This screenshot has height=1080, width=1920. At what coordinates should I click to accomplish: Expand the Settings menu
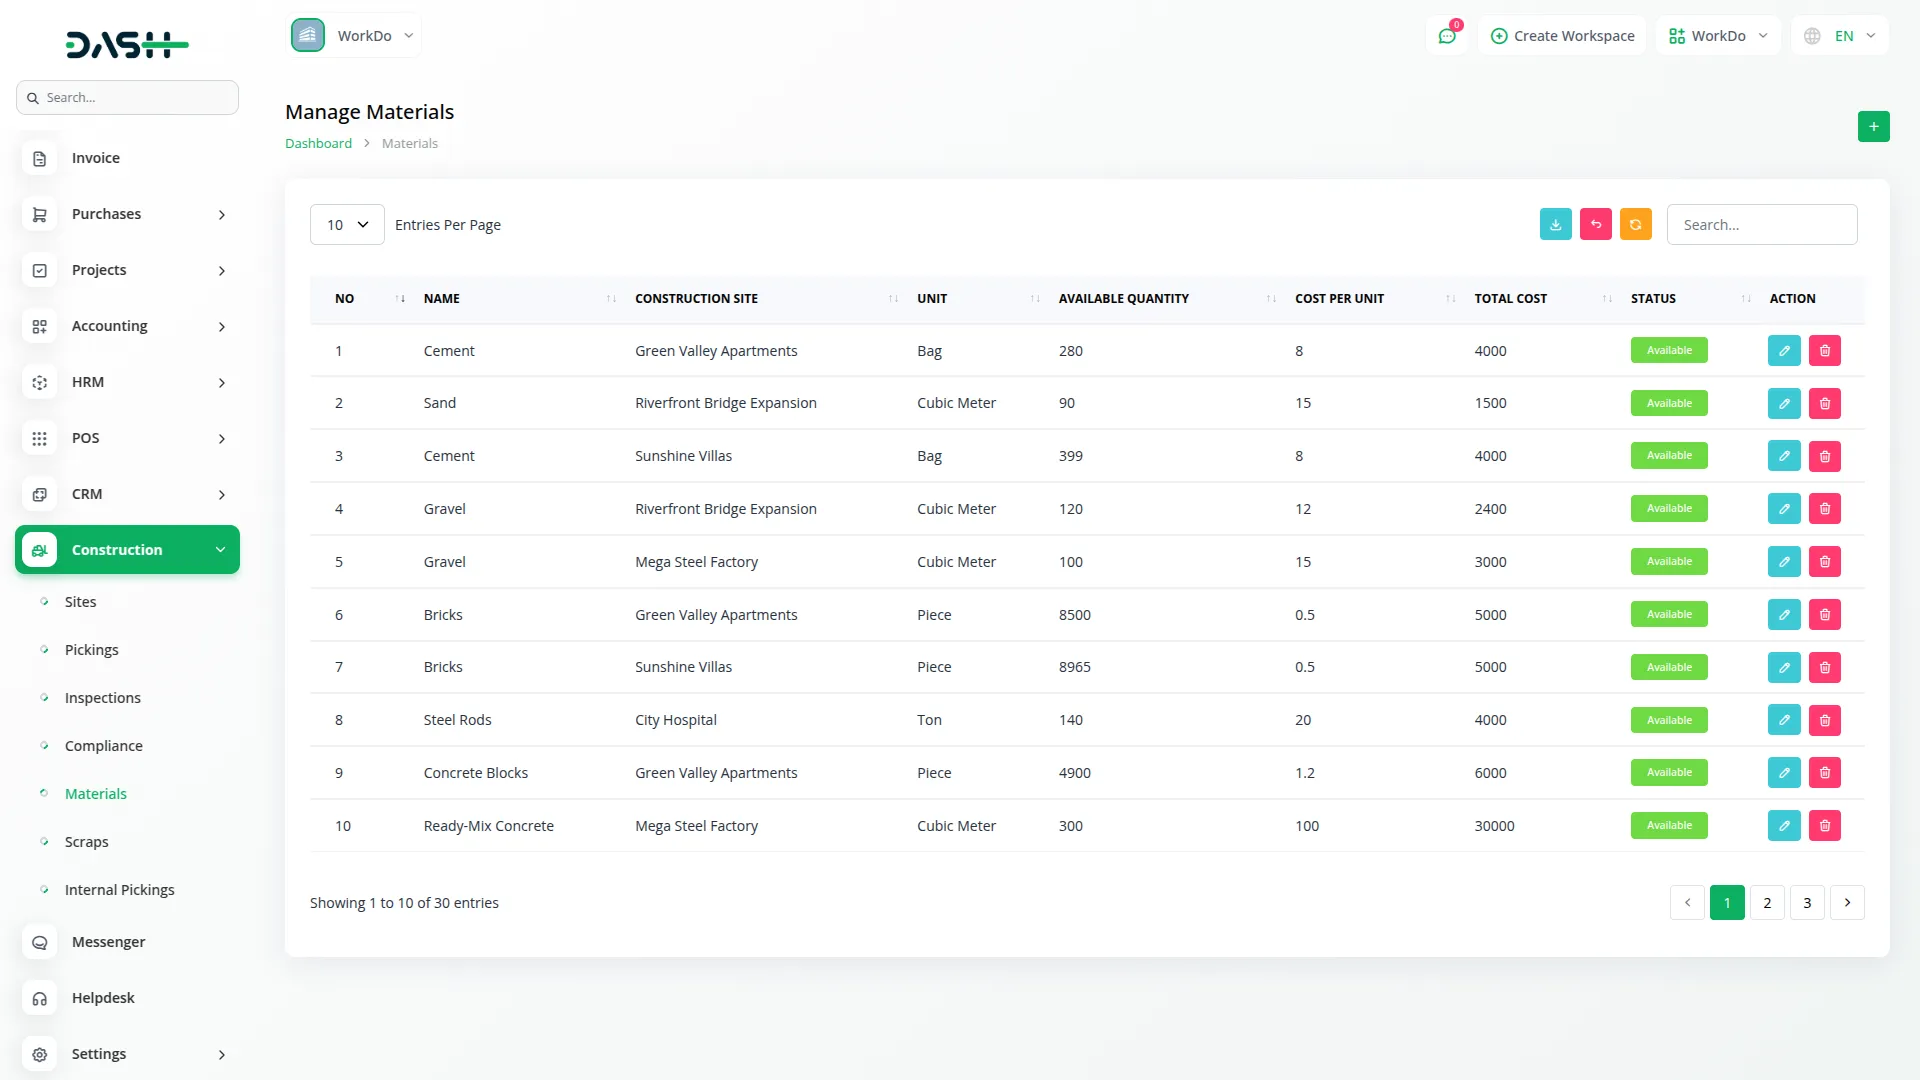coord(128,1054)
